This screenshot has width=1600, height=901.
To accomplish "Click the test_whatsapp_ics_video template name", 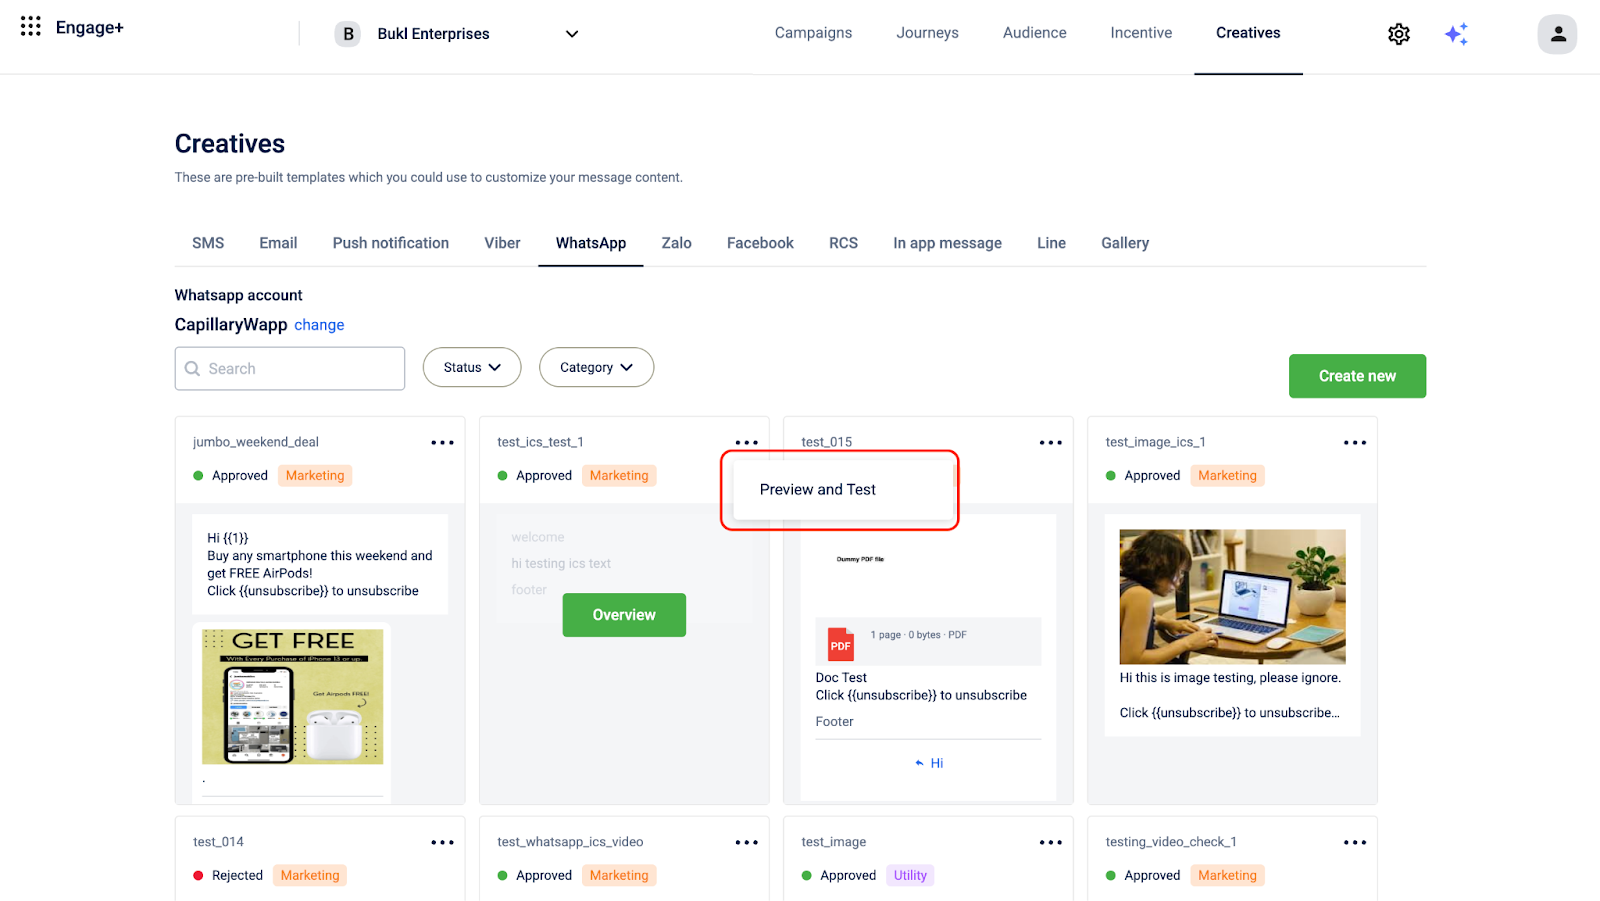I will click(570, 842).
